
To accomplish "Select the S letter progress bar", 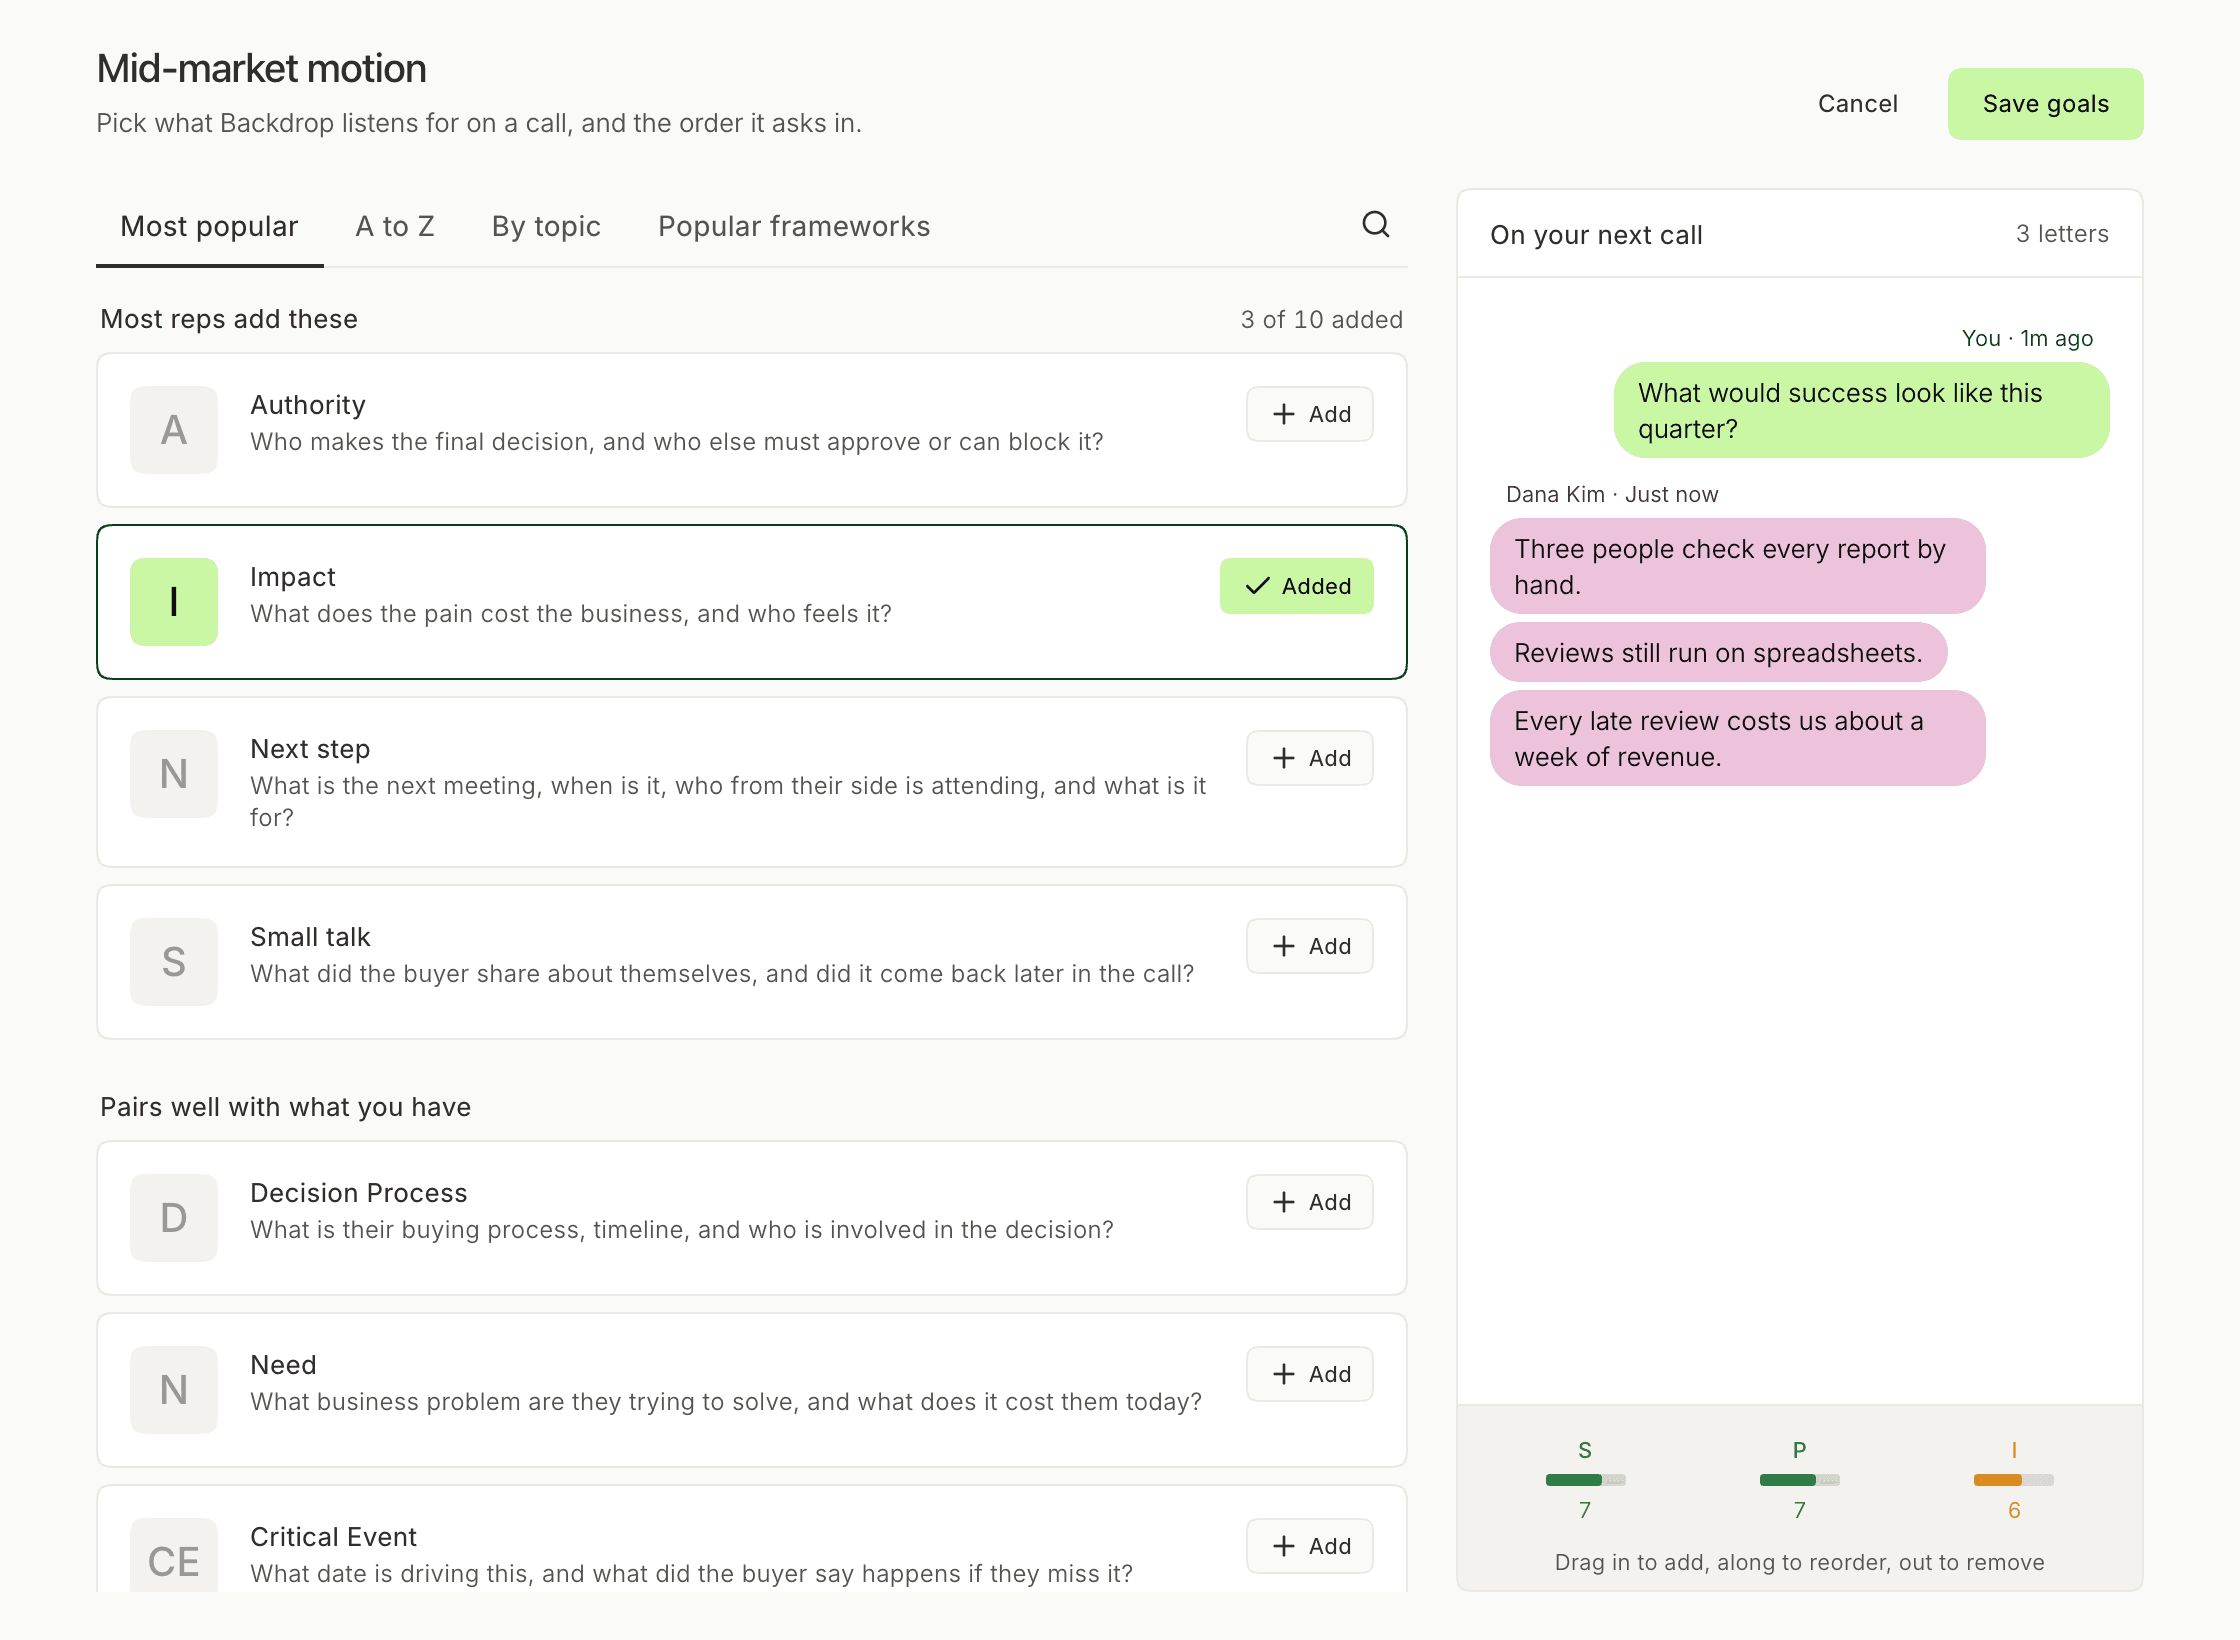I will 1585,1480.
